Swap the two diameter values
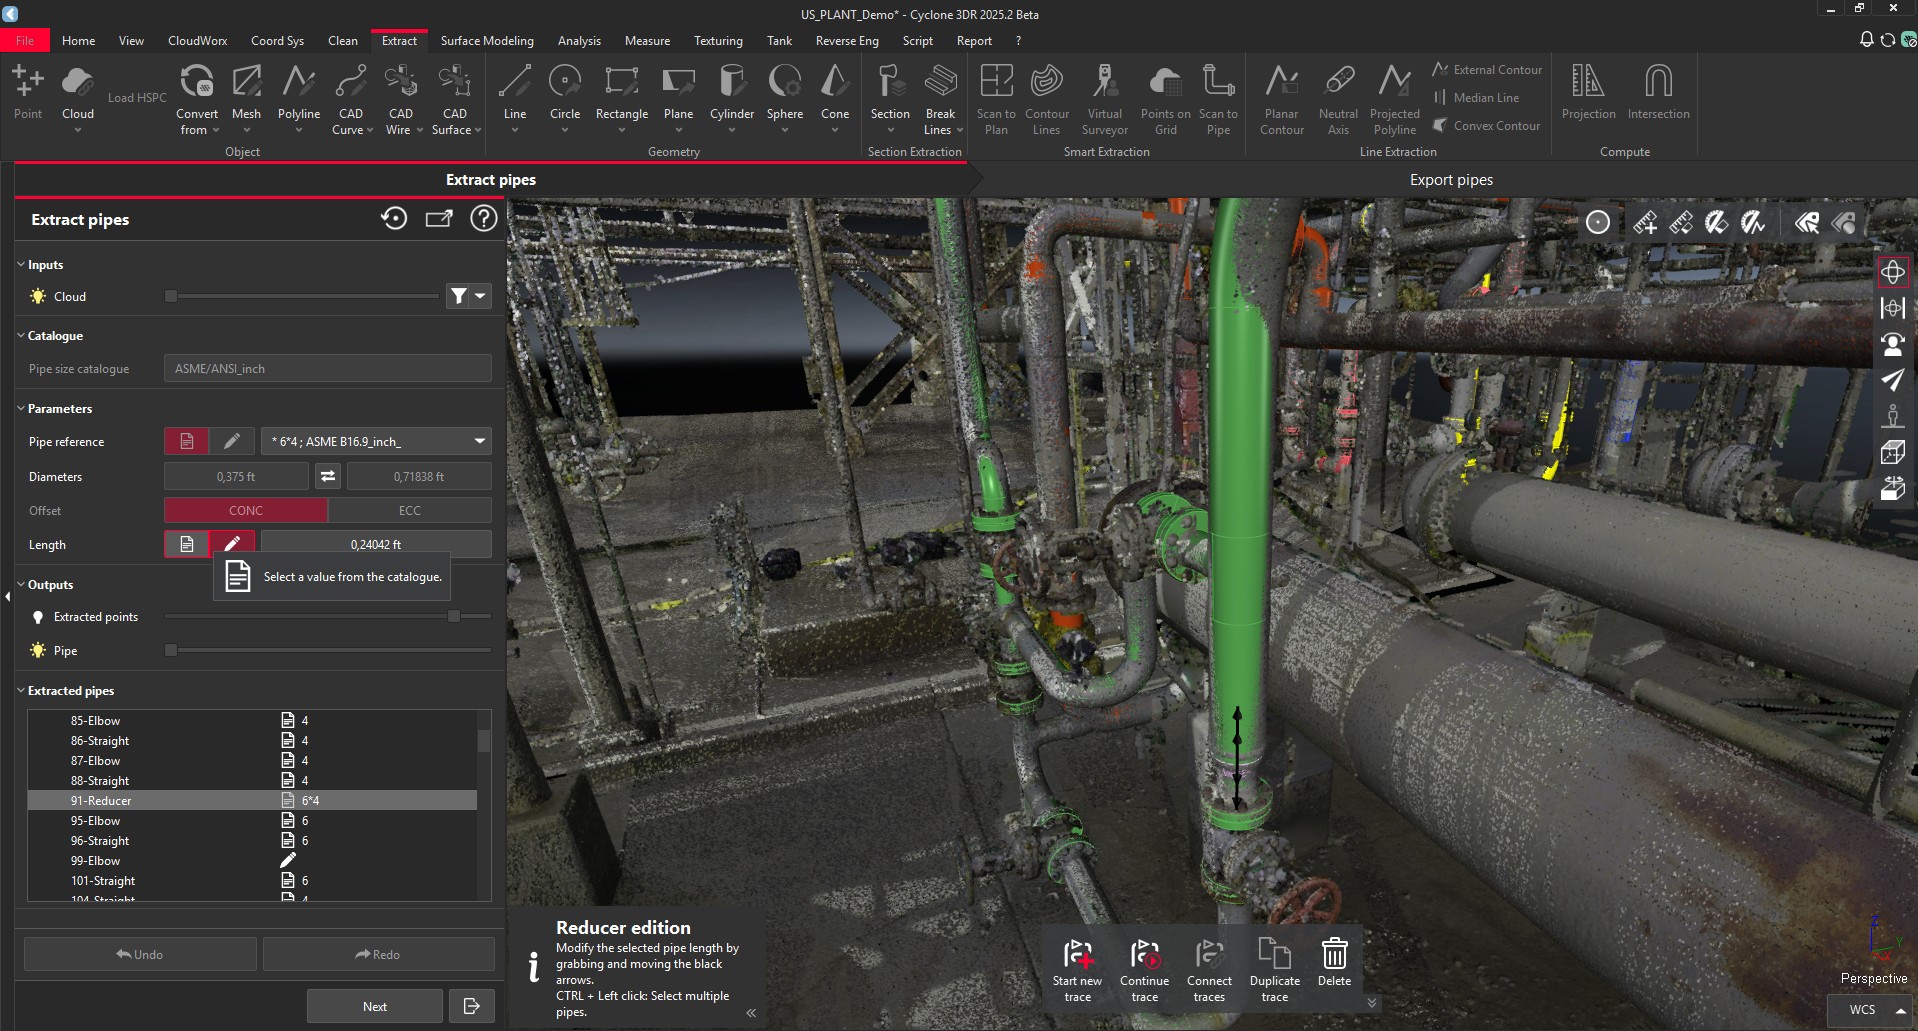The width and height of the screenshot is (1918, 1031). (x=327, y=476)
